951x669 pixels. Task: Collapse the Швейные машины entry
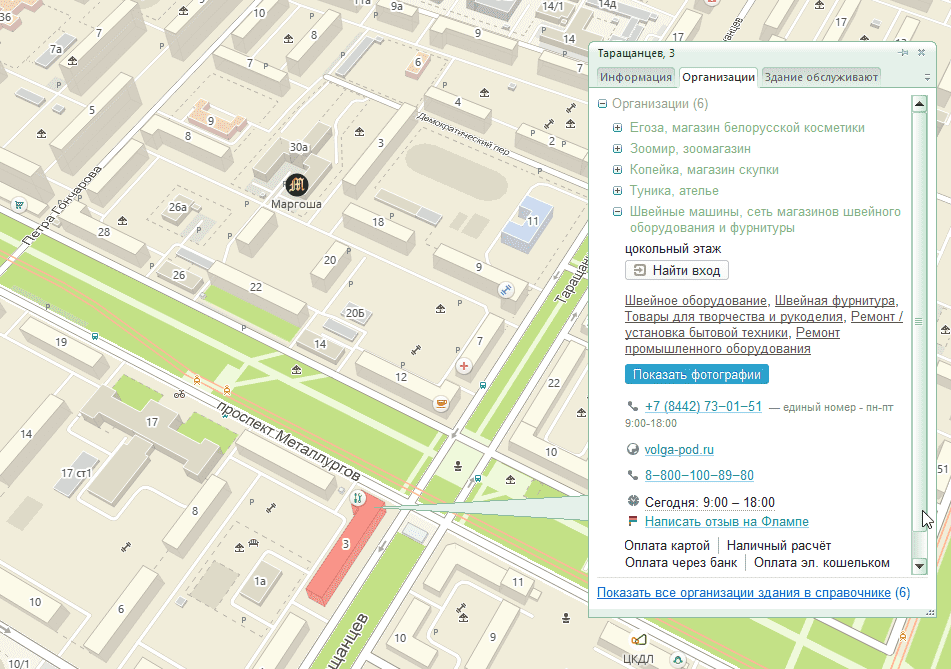point(618,212)
